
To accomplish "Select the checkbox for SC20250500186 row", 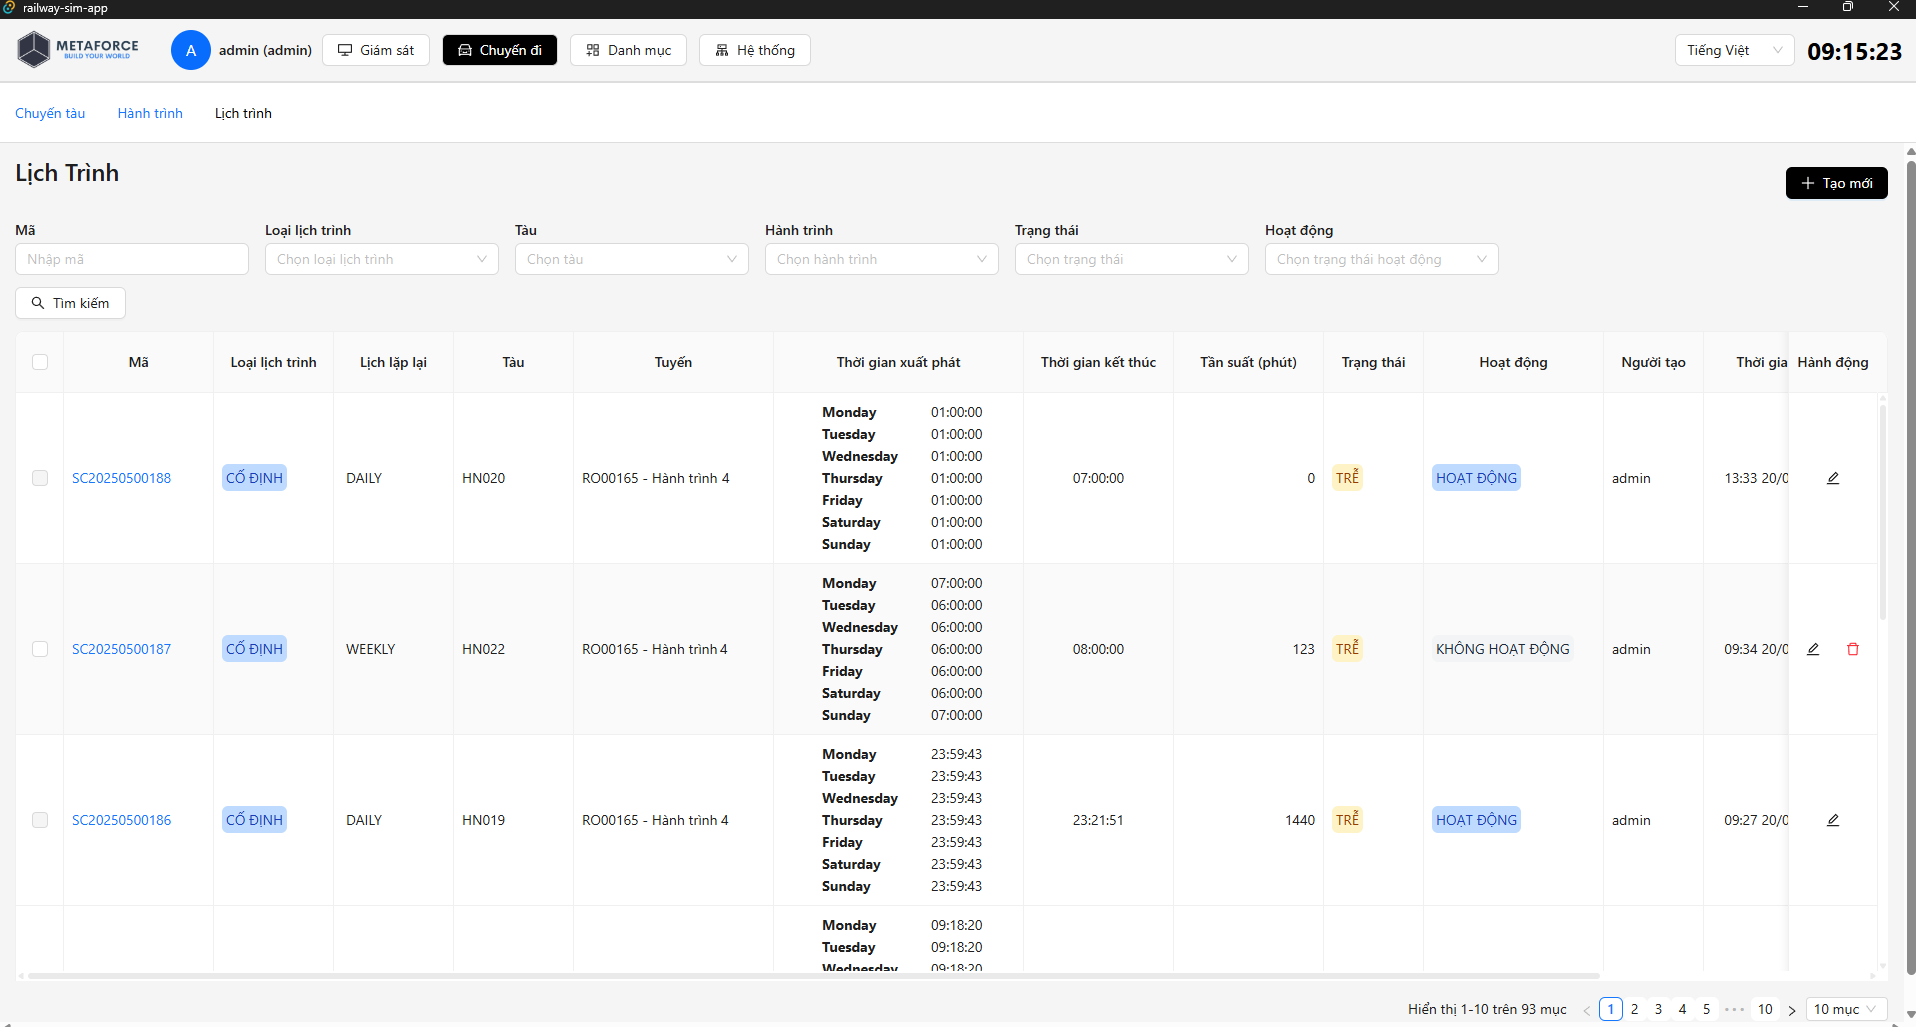I will pyautogui.click(x=40, y=820).
